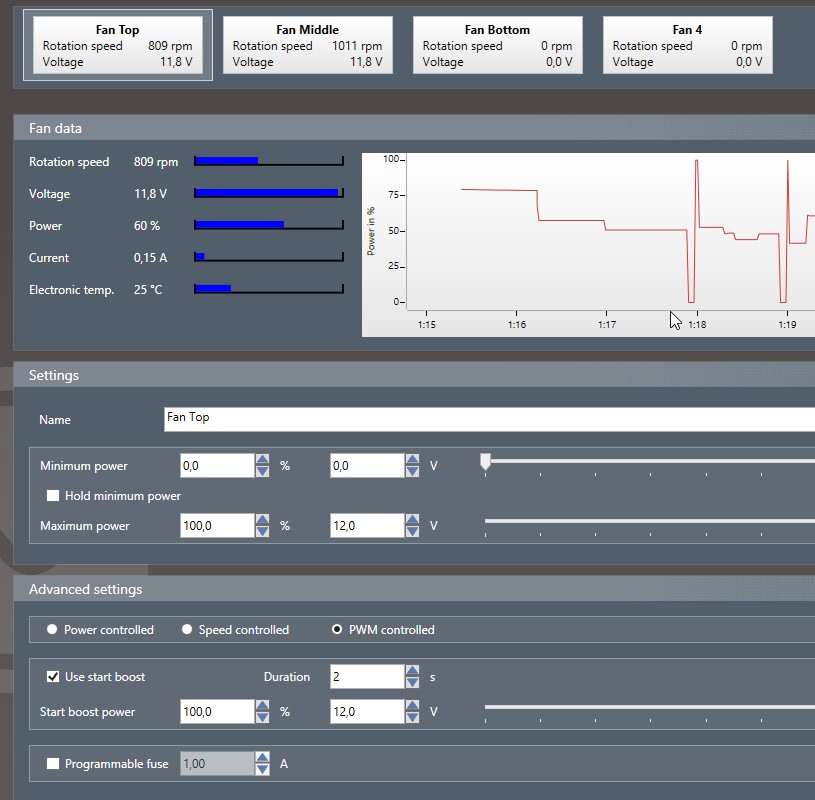Click the Settings section header
815x800 pixels.
[414, 375]
